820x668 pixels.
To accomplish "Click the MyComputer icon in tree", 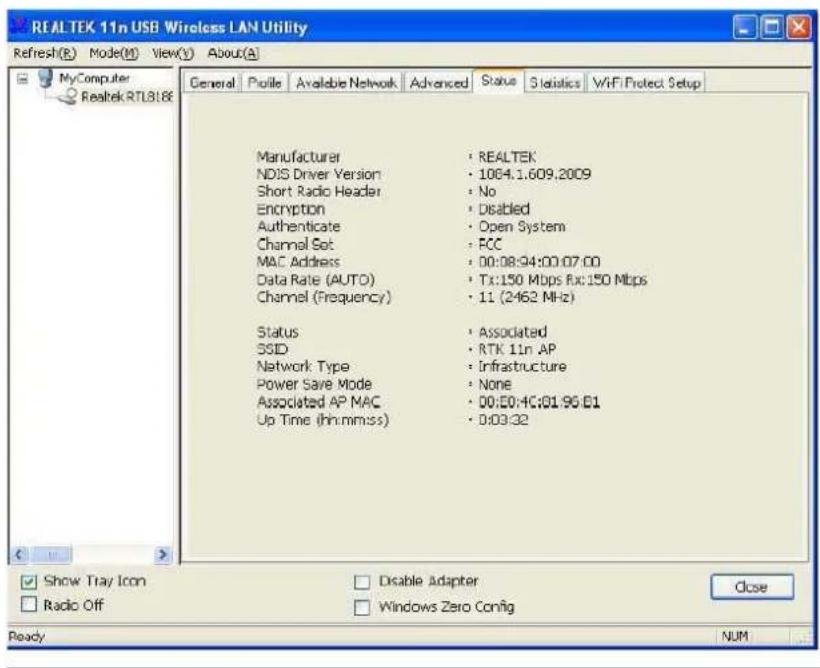I will (46, 78).
